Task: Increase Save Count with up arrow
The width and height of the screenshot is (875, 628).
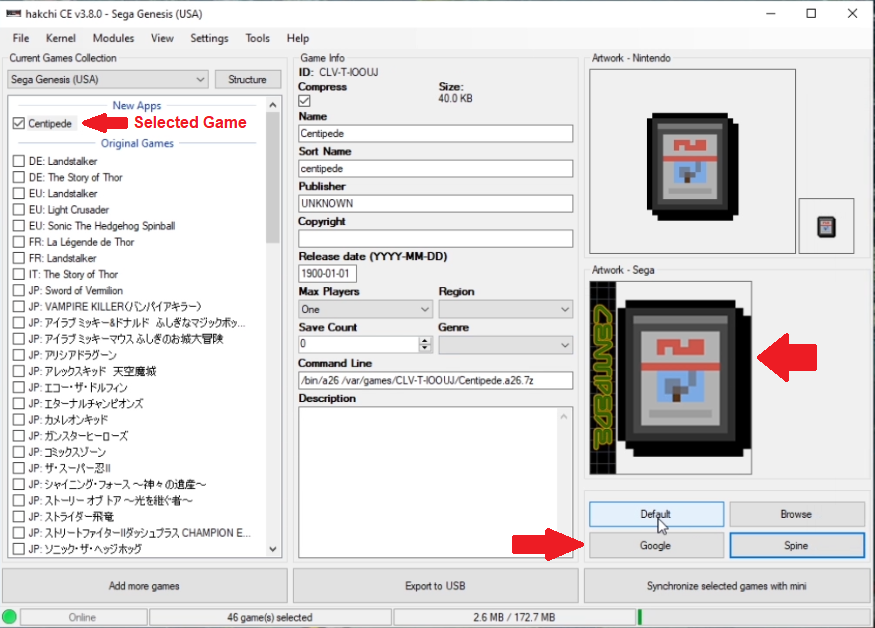Action: 425,340
